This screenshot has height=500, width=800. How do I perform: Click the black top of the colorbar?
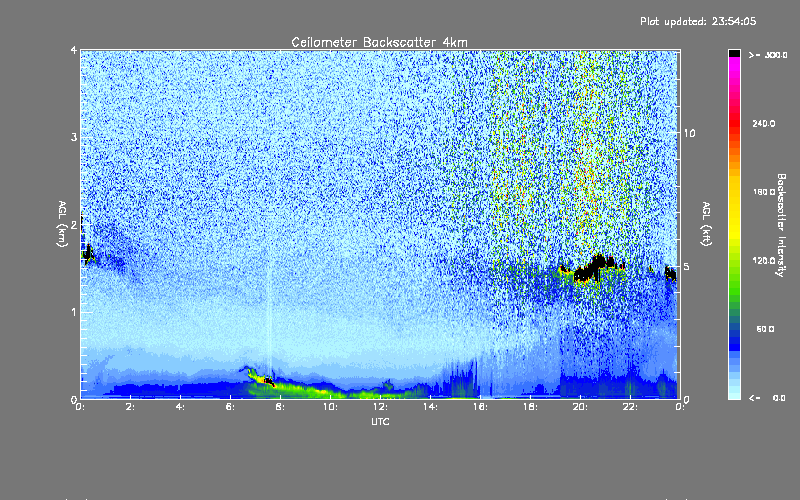pyautogui.click(x=734, y=53)
